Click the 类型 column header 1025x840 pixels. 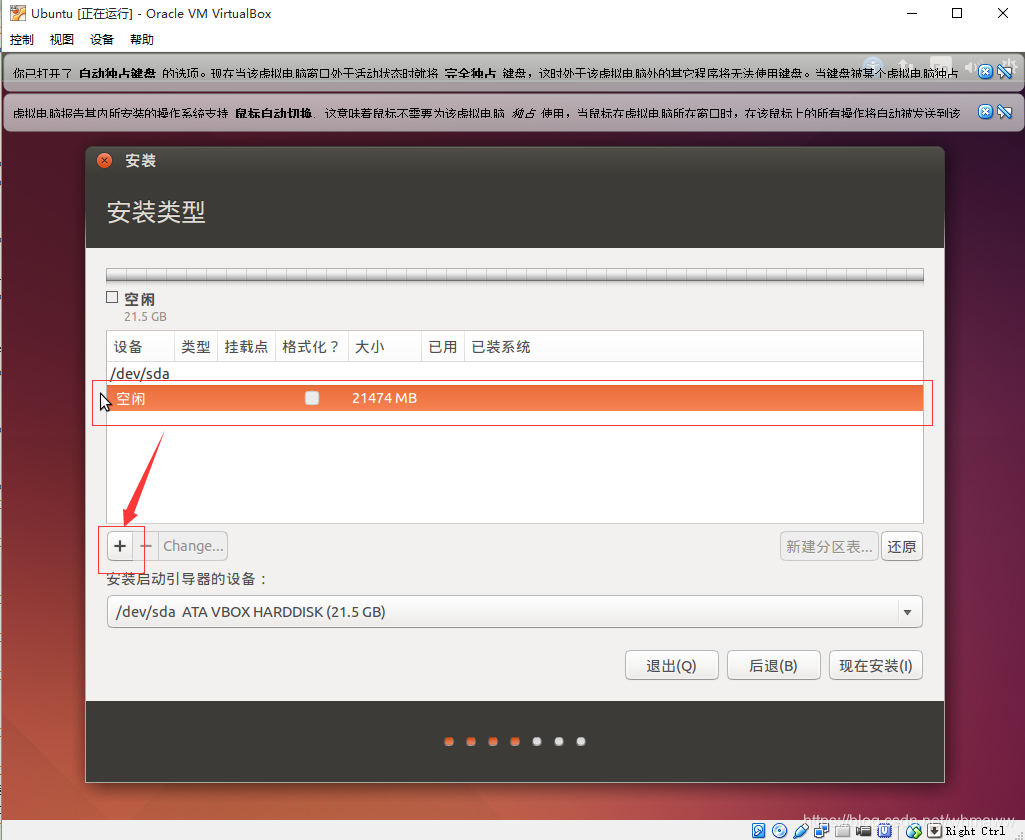click(x=195, y=346)
